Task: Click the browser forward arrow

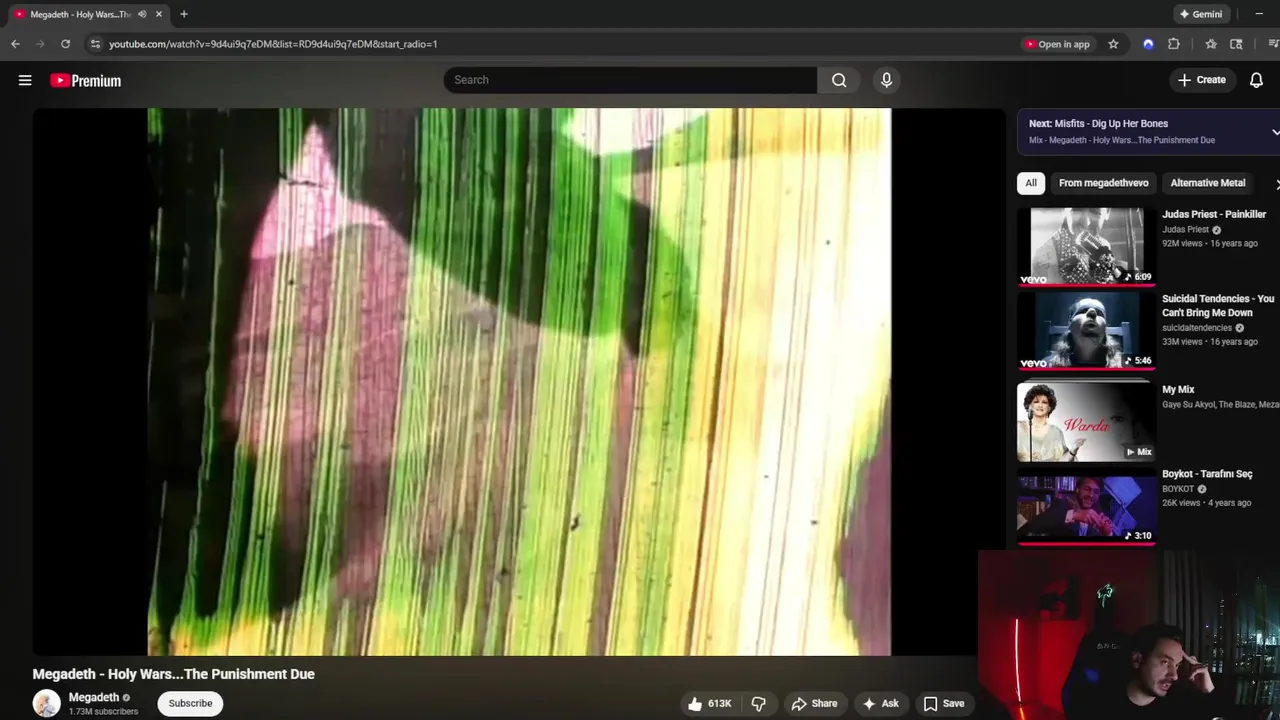Action: pos(40,44)
